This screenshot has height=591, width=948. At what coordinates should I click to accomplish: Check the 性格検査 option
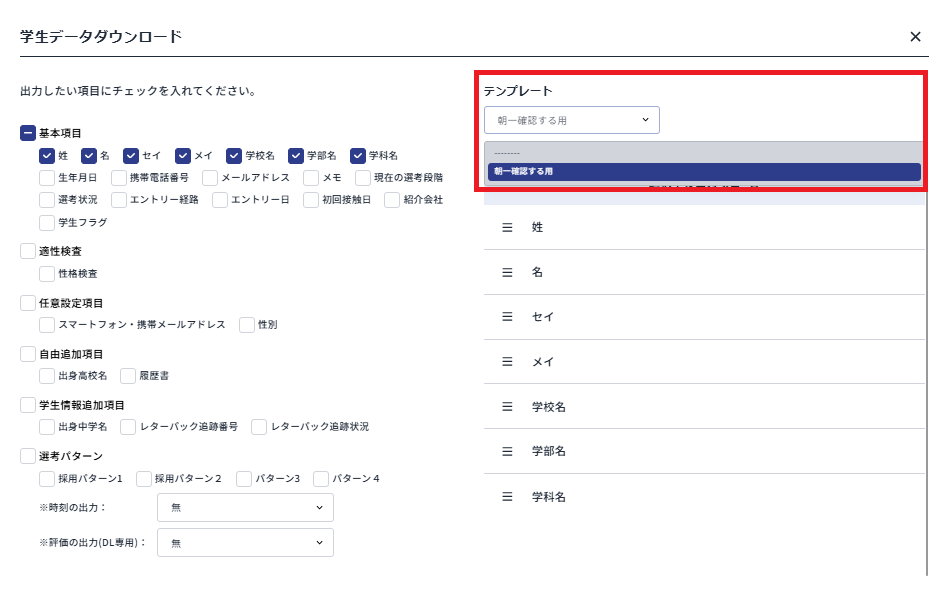[44, 274]
